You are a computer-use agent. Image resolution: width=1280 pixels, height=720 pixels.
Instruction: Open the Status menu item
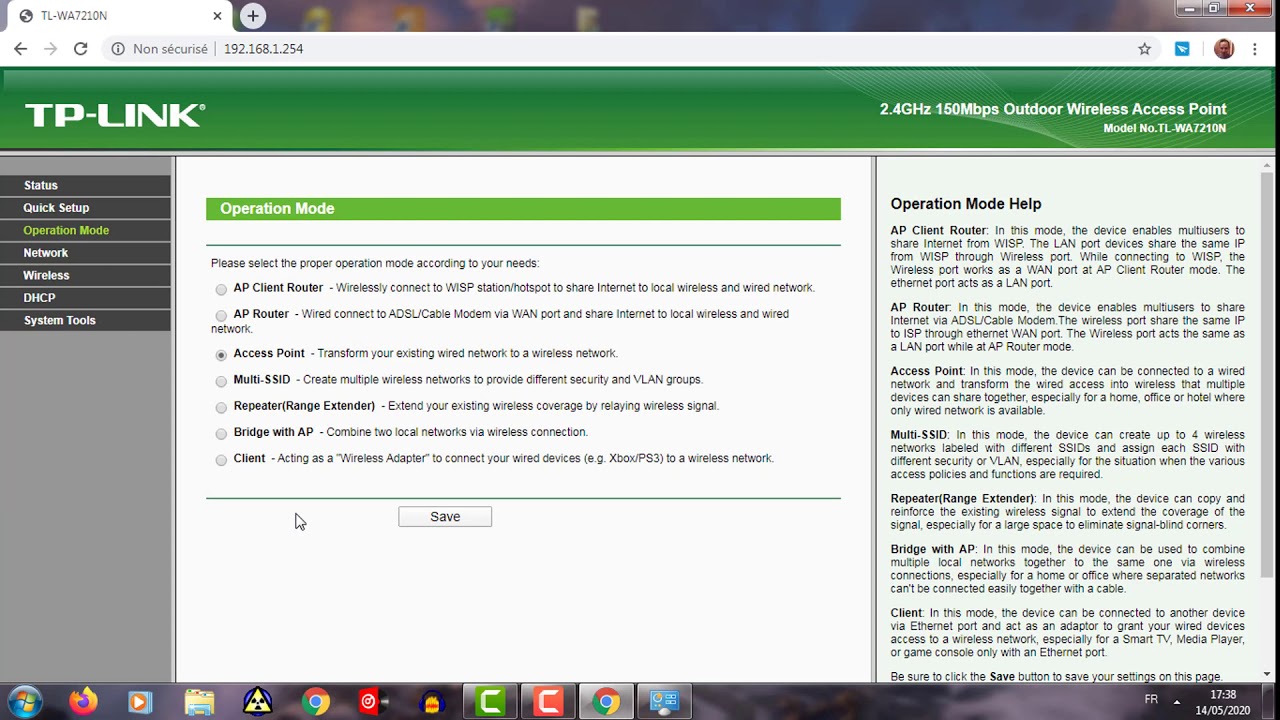(x=85, y=185)
